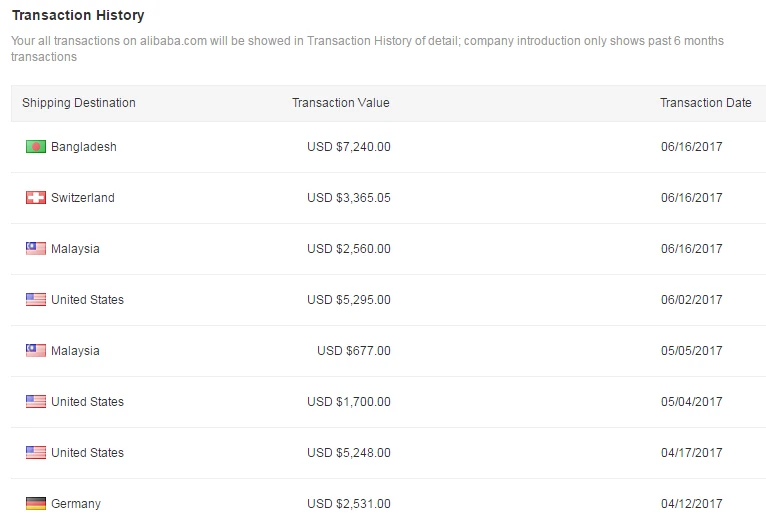The width and height of the screenshot is (766, 516).
Task: Click the Switzerland flag icon
Action: 36,198
